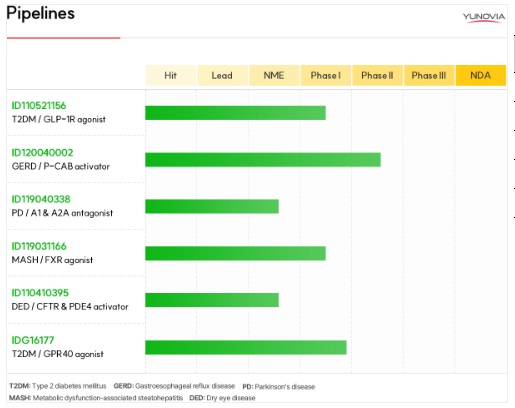Image resolution: width=515 pixels, height=408 pixels.
Task: Open pipeline ID119031166 link
Action: coord(39,246)
